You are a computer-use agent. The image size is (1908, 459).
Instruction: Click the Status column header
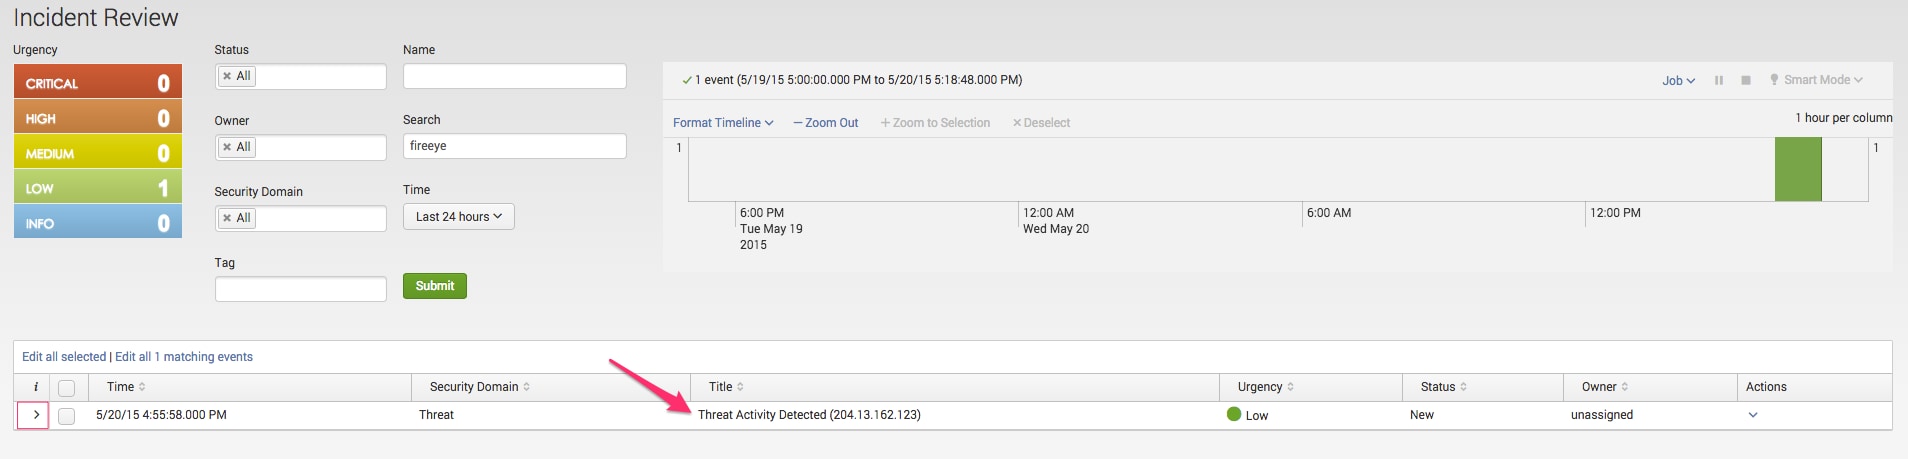pos(1483,387)
